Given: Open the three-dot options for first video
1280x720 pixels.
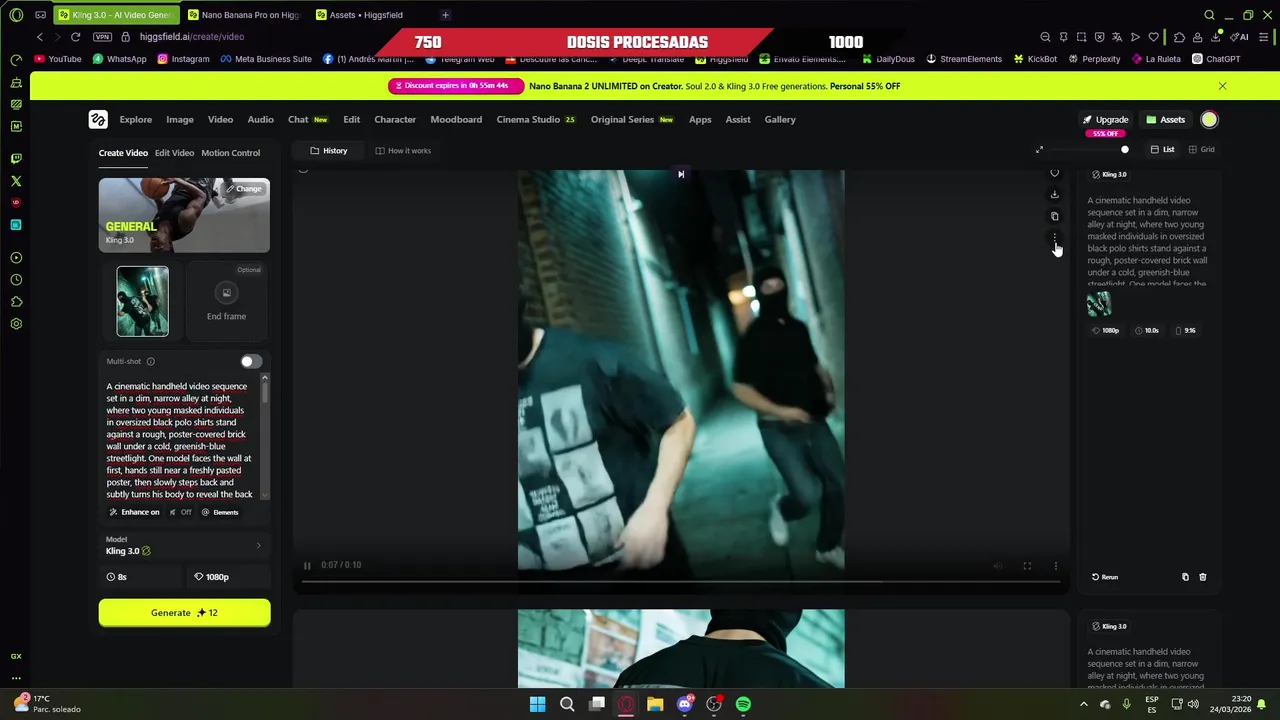Looking at the screenshot, I should tap(1054, 238).
